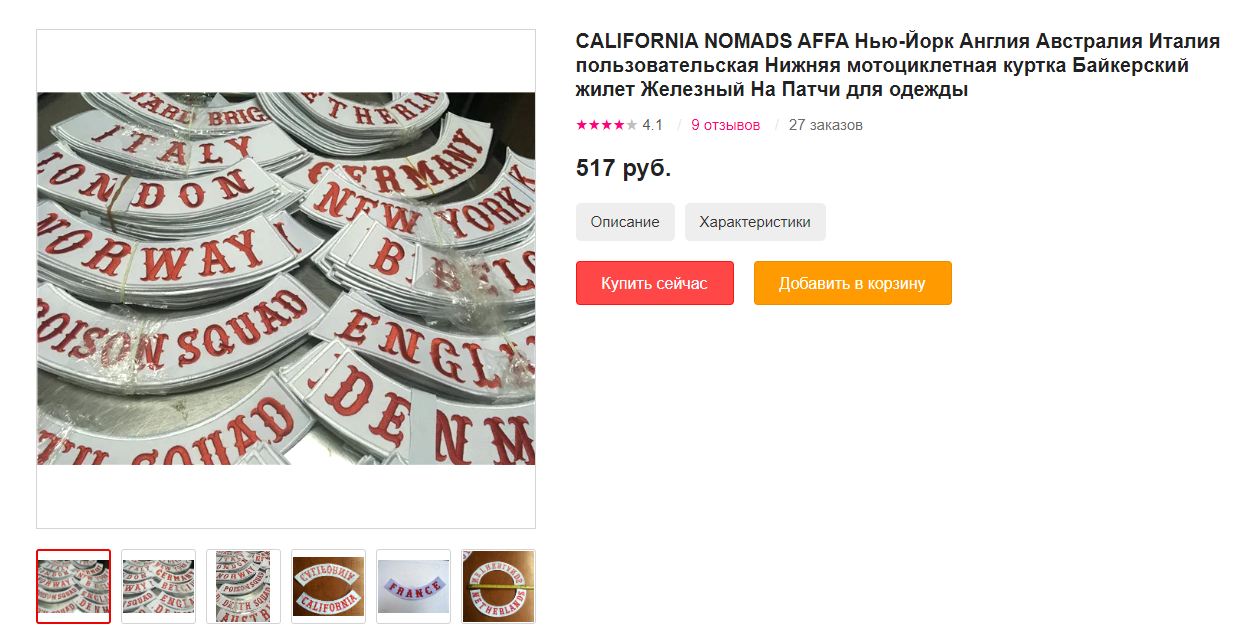Click the star rating icons
1252x626 pixels.
click(x=606, y=125)
